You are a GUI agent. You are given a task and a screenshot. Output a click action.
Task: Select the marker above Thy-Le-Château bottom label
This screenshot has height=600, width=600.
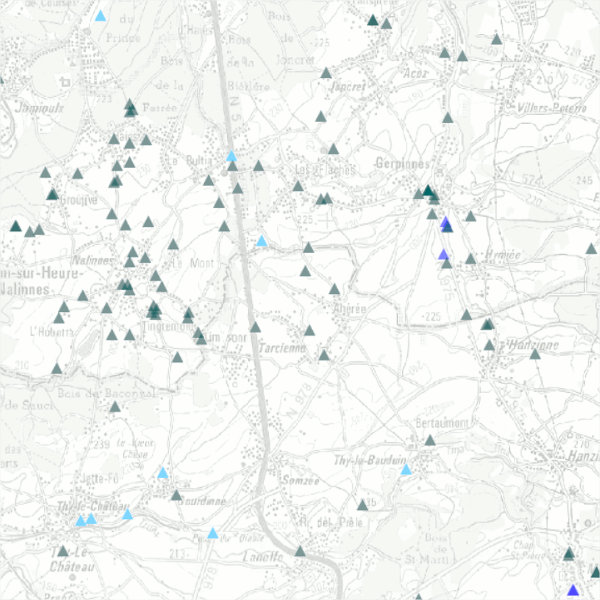62,550
